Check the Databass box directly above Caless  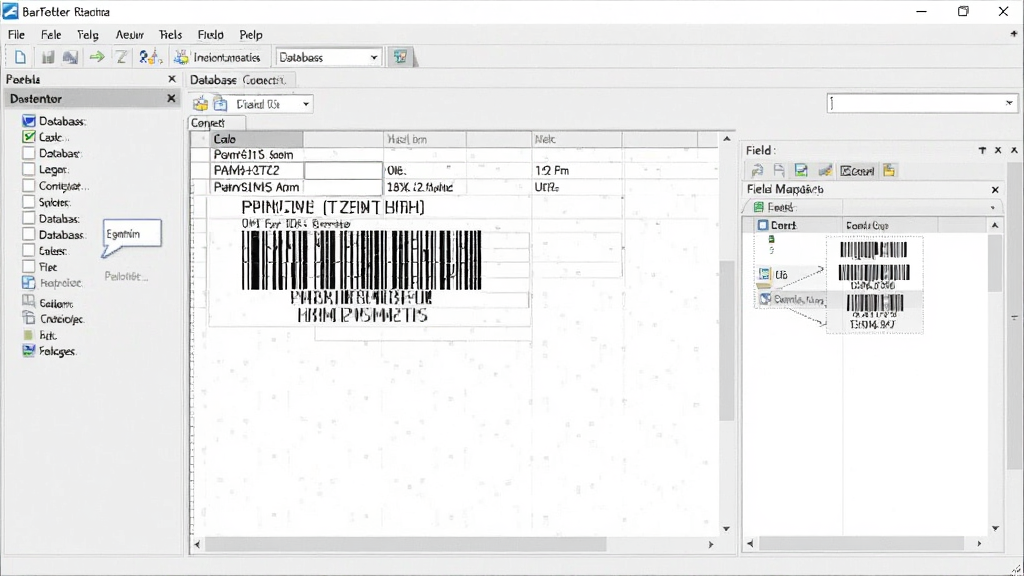pyautogui.click(x=29, y=234)
